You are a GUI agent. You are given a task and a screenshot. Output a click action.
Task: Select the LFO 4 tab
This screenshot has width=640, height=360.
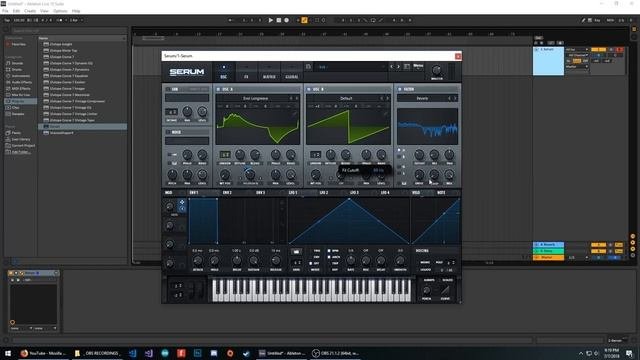385,193
